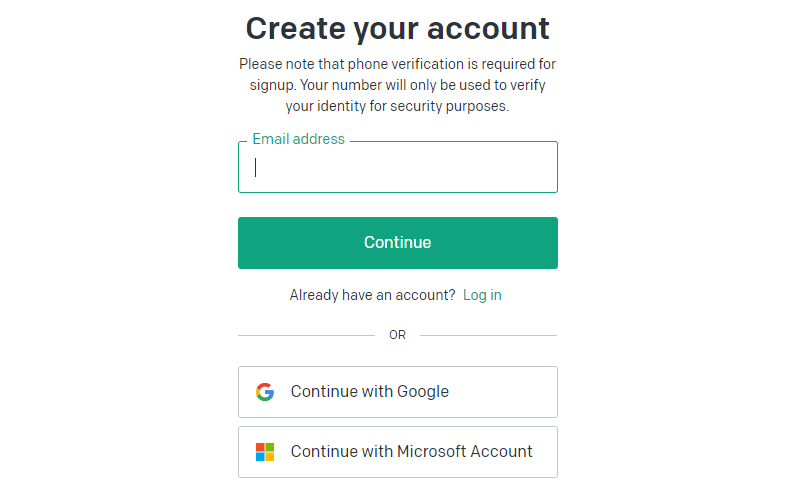Image resolution: width=800 pixels, height=500 pixels.
Task: Click the blinking text cursor in email box
Action: tap(256, 168)
